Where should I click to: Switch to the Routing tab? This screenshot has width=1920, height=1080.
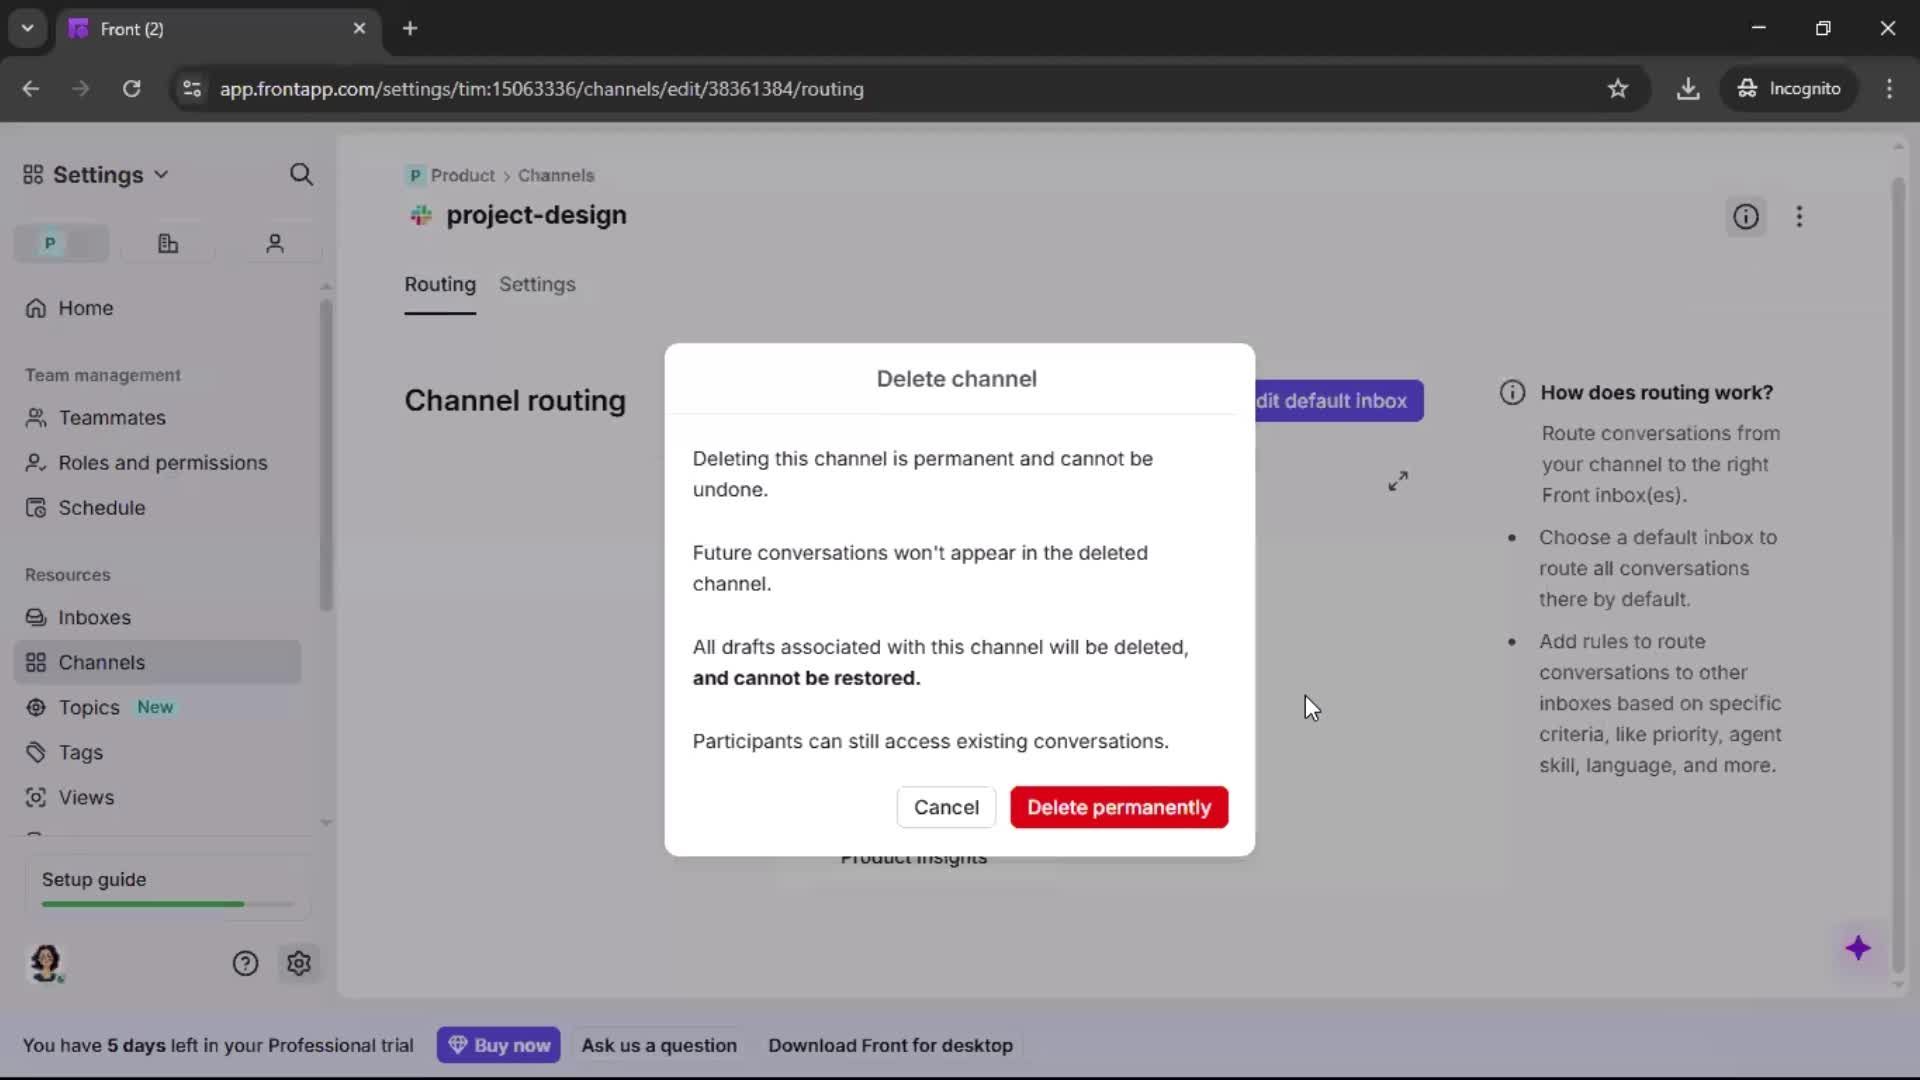pos(440,285)
